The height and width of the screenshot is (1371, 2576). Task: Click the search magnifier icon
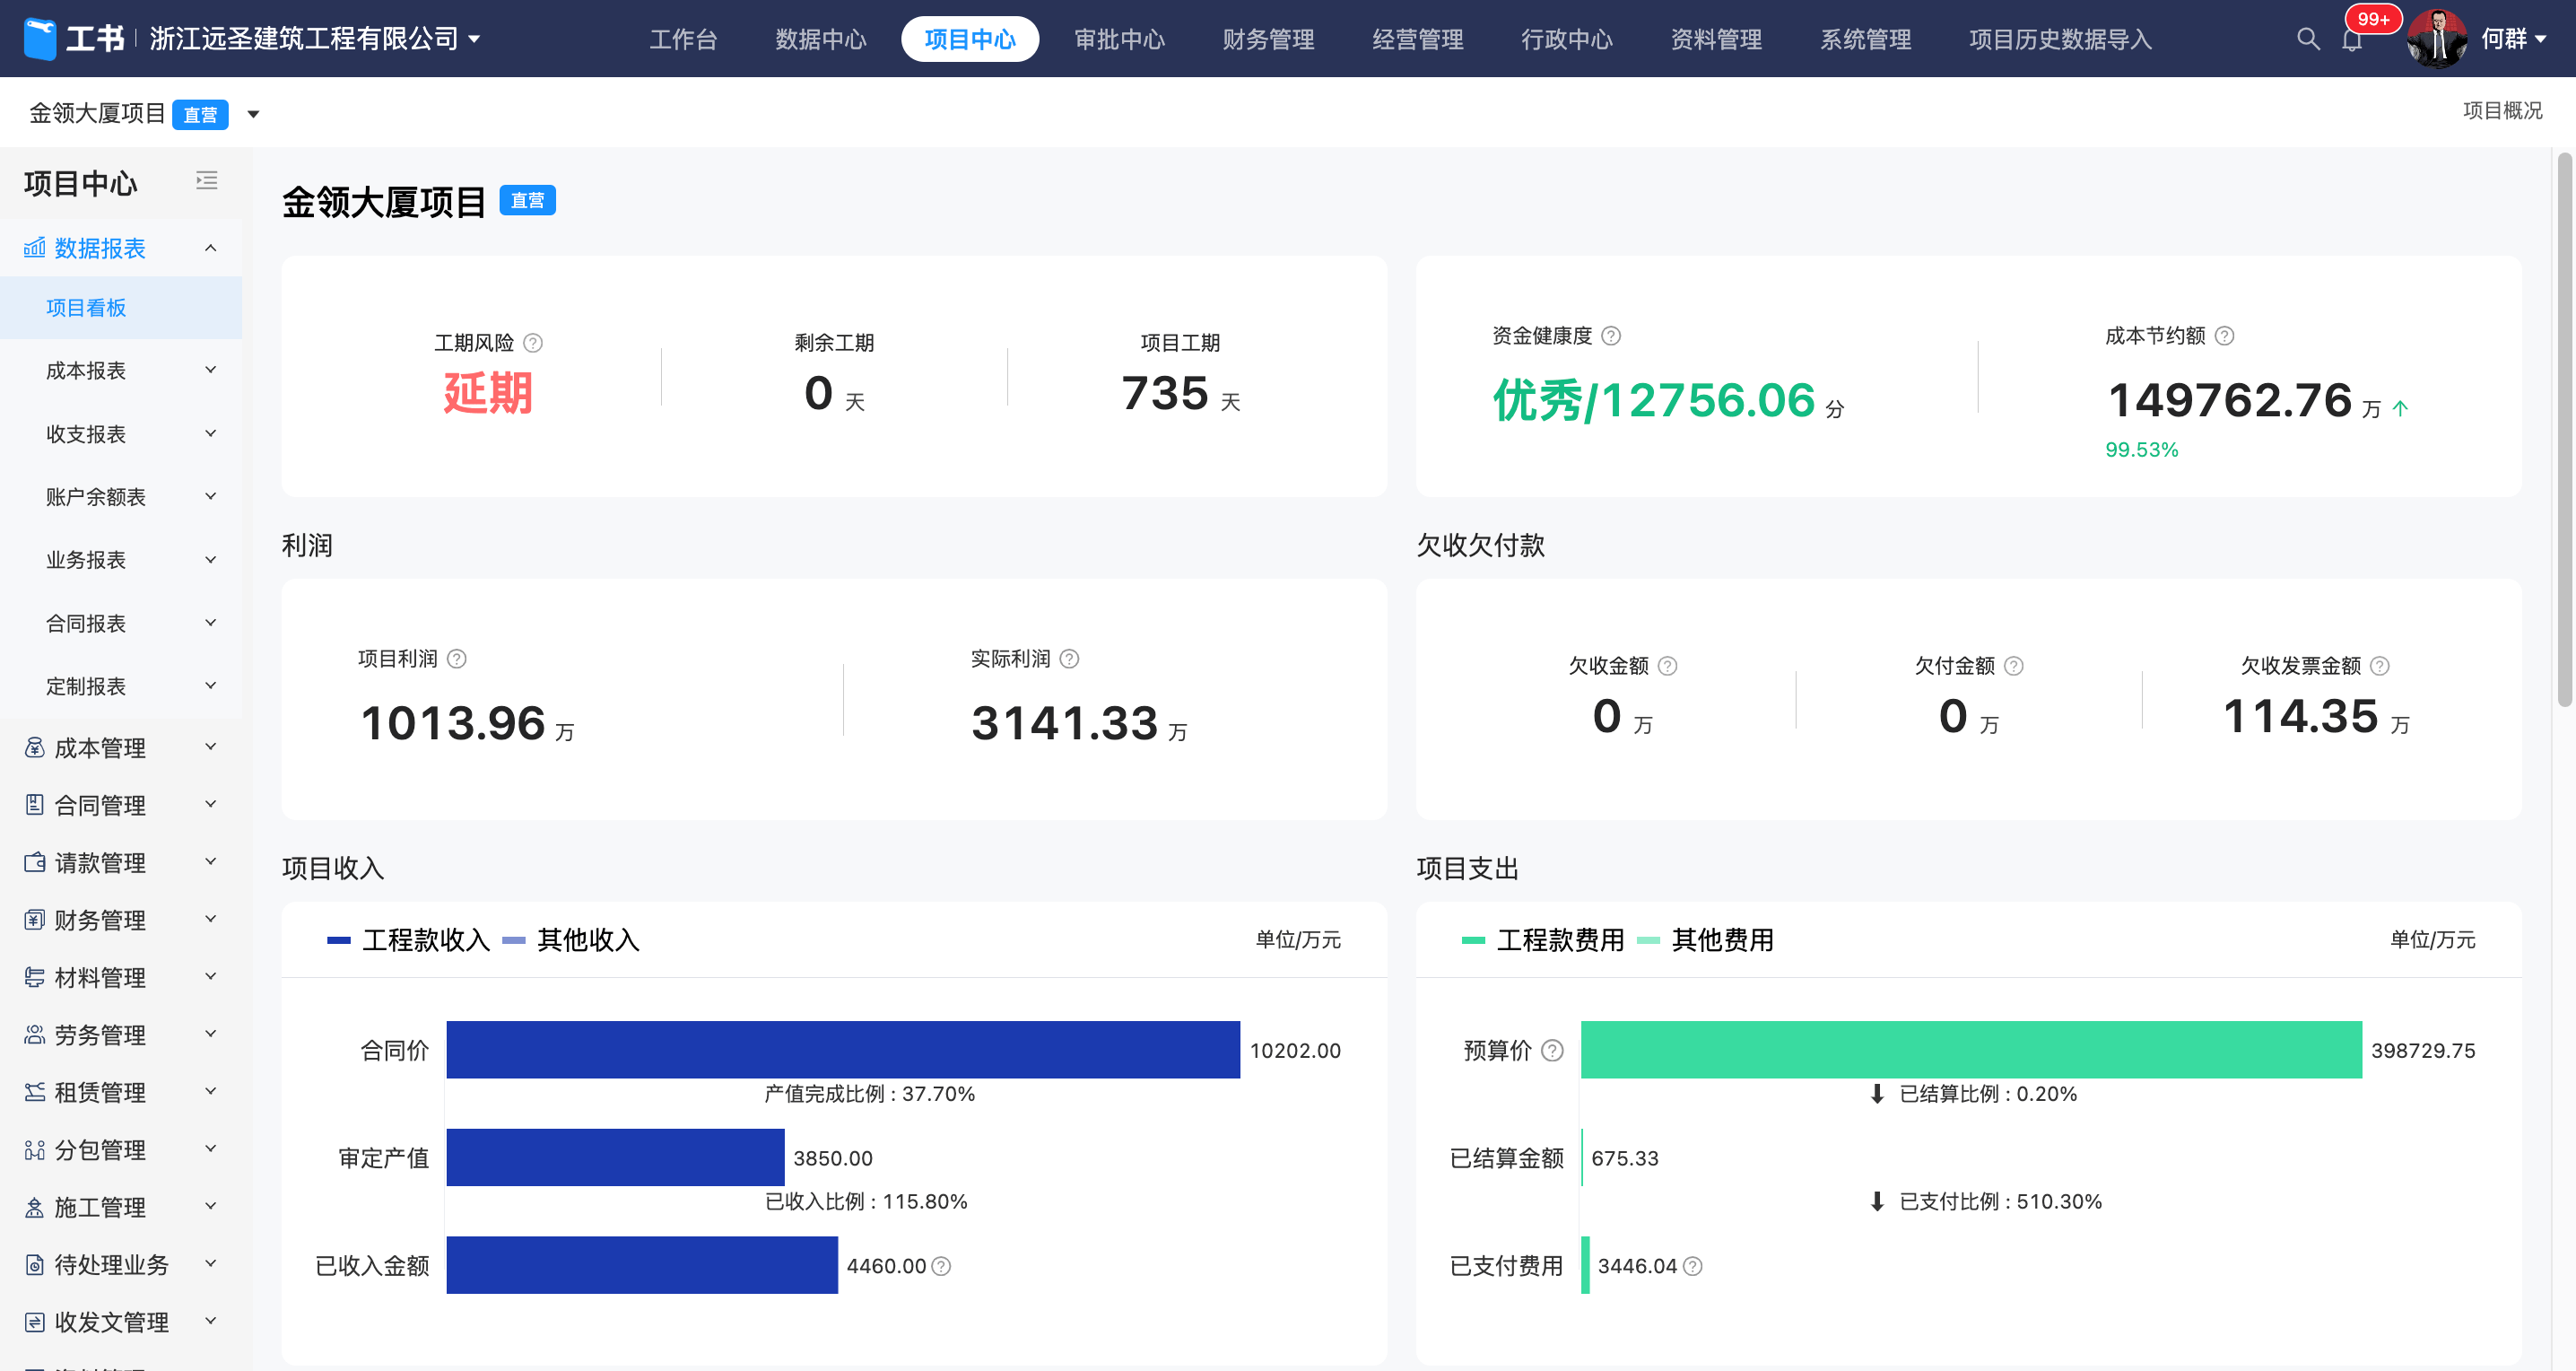pyautogui.click(x=2308, y=39)
